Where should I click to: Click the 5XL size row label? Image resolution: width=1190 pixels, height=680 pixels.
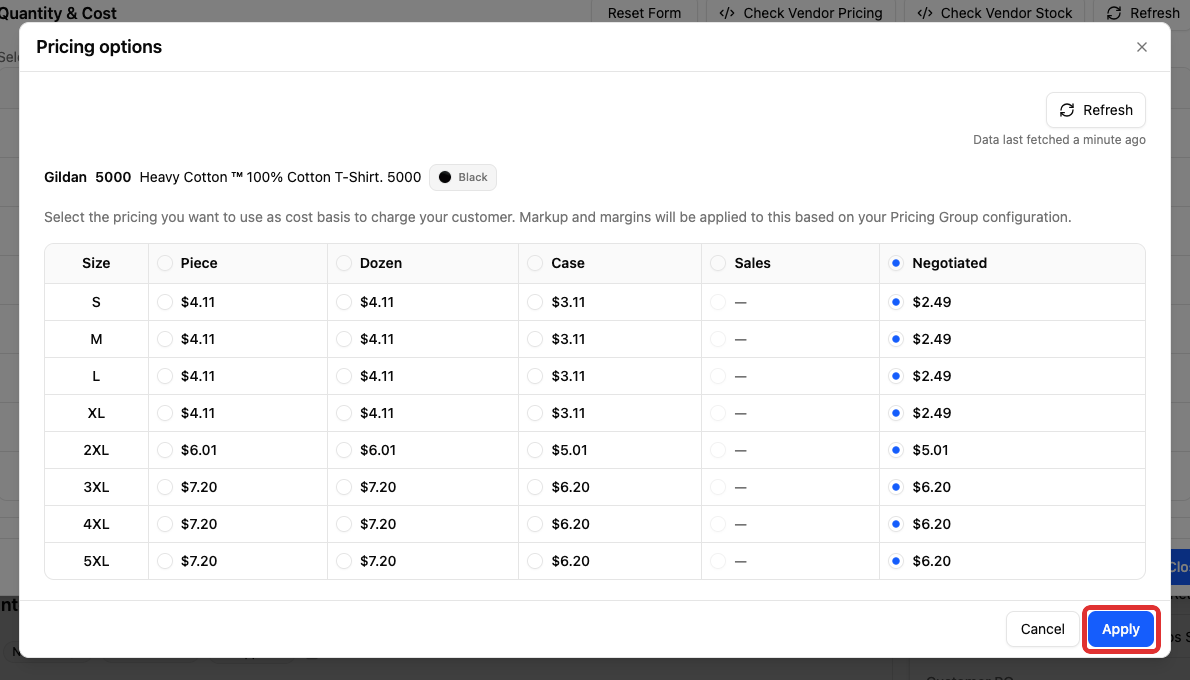click(96, 562)
